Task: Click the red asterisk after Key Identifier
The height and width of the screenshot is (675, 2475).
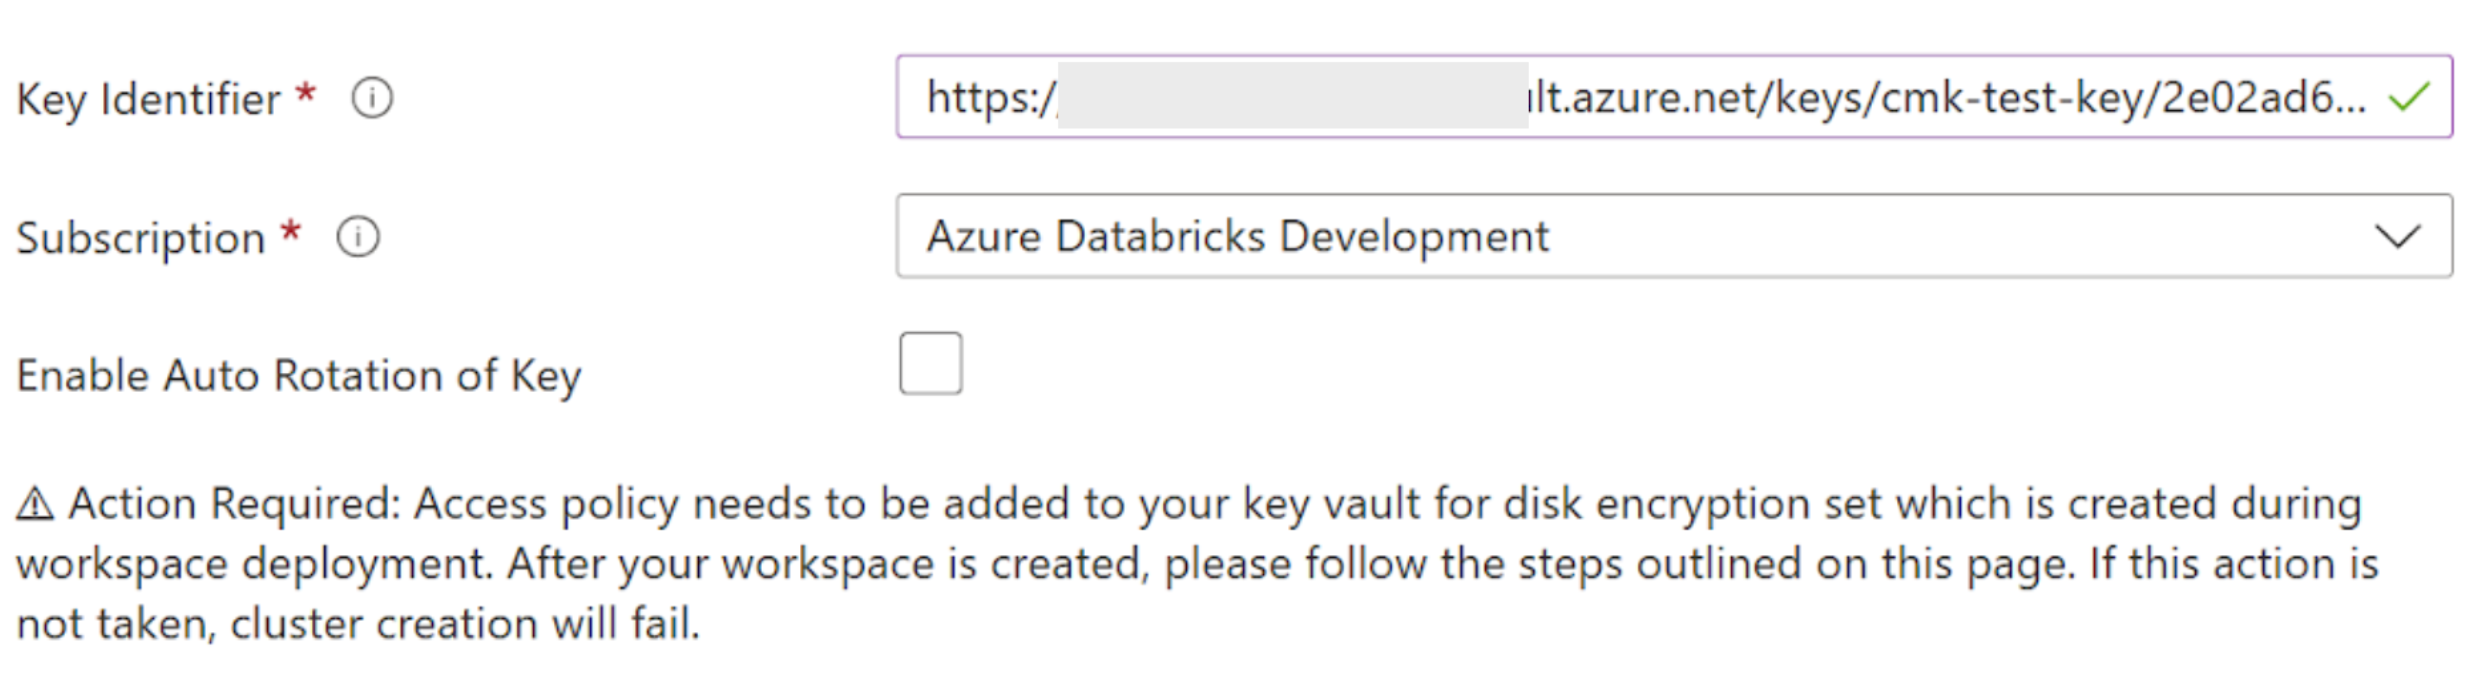Action: pos(306,96)
